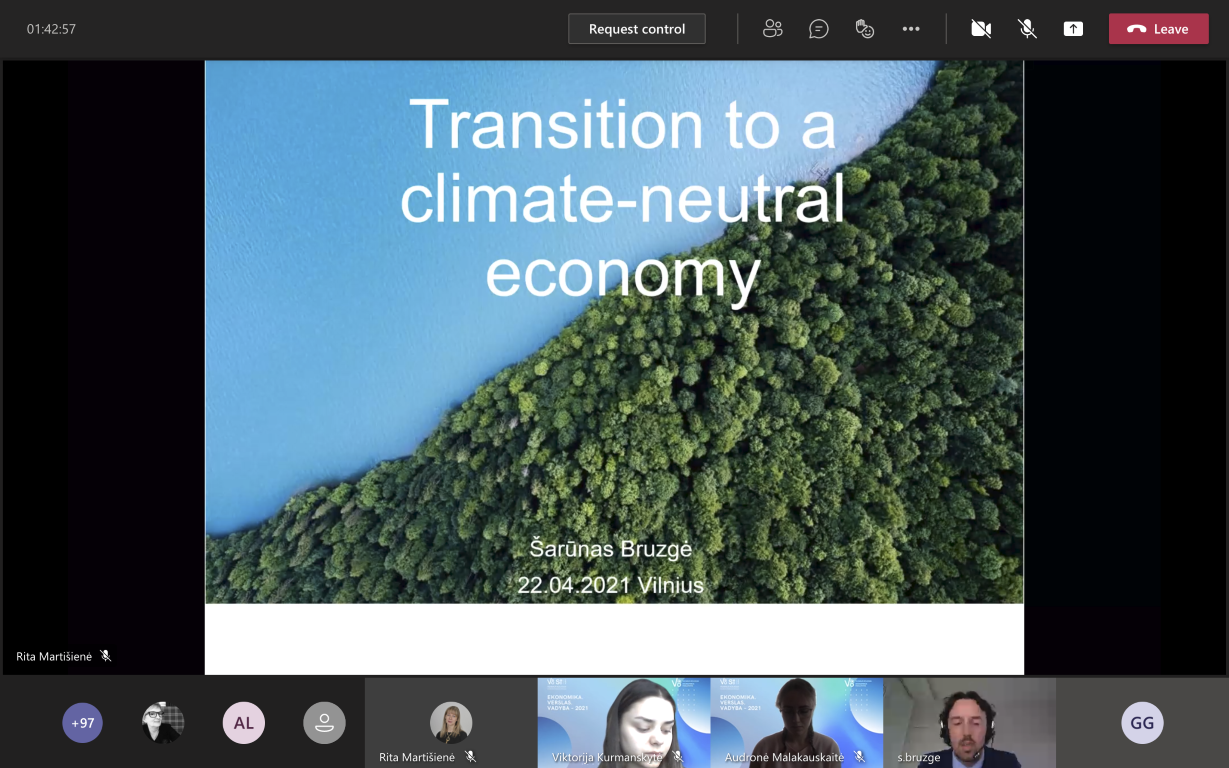The width and height of the screenshot is (1229, 768).
Task: Select Viktorija Kurmanskytė's video tile
Action: (624, 722)
